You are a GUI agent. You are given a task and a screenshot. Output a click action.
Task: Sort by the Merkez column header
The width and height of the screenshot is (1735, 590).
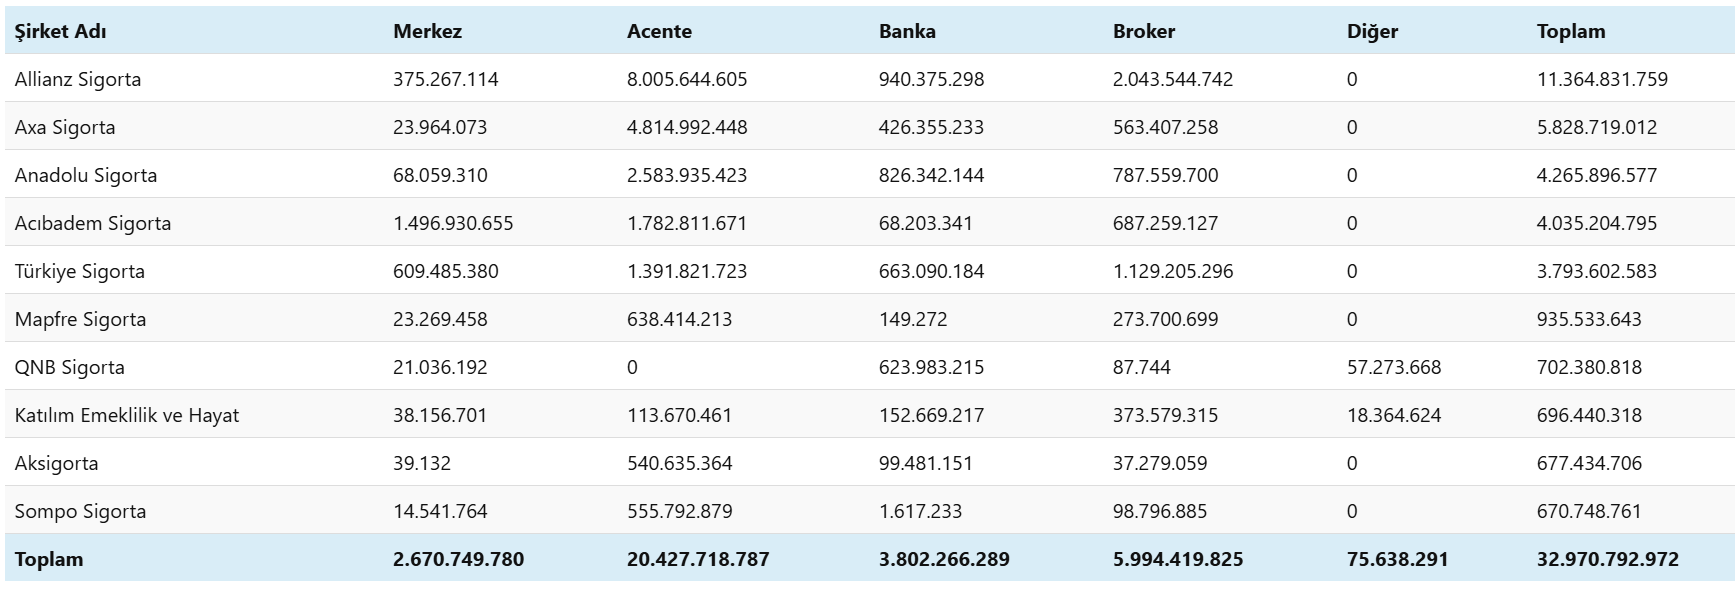(427, 31)
